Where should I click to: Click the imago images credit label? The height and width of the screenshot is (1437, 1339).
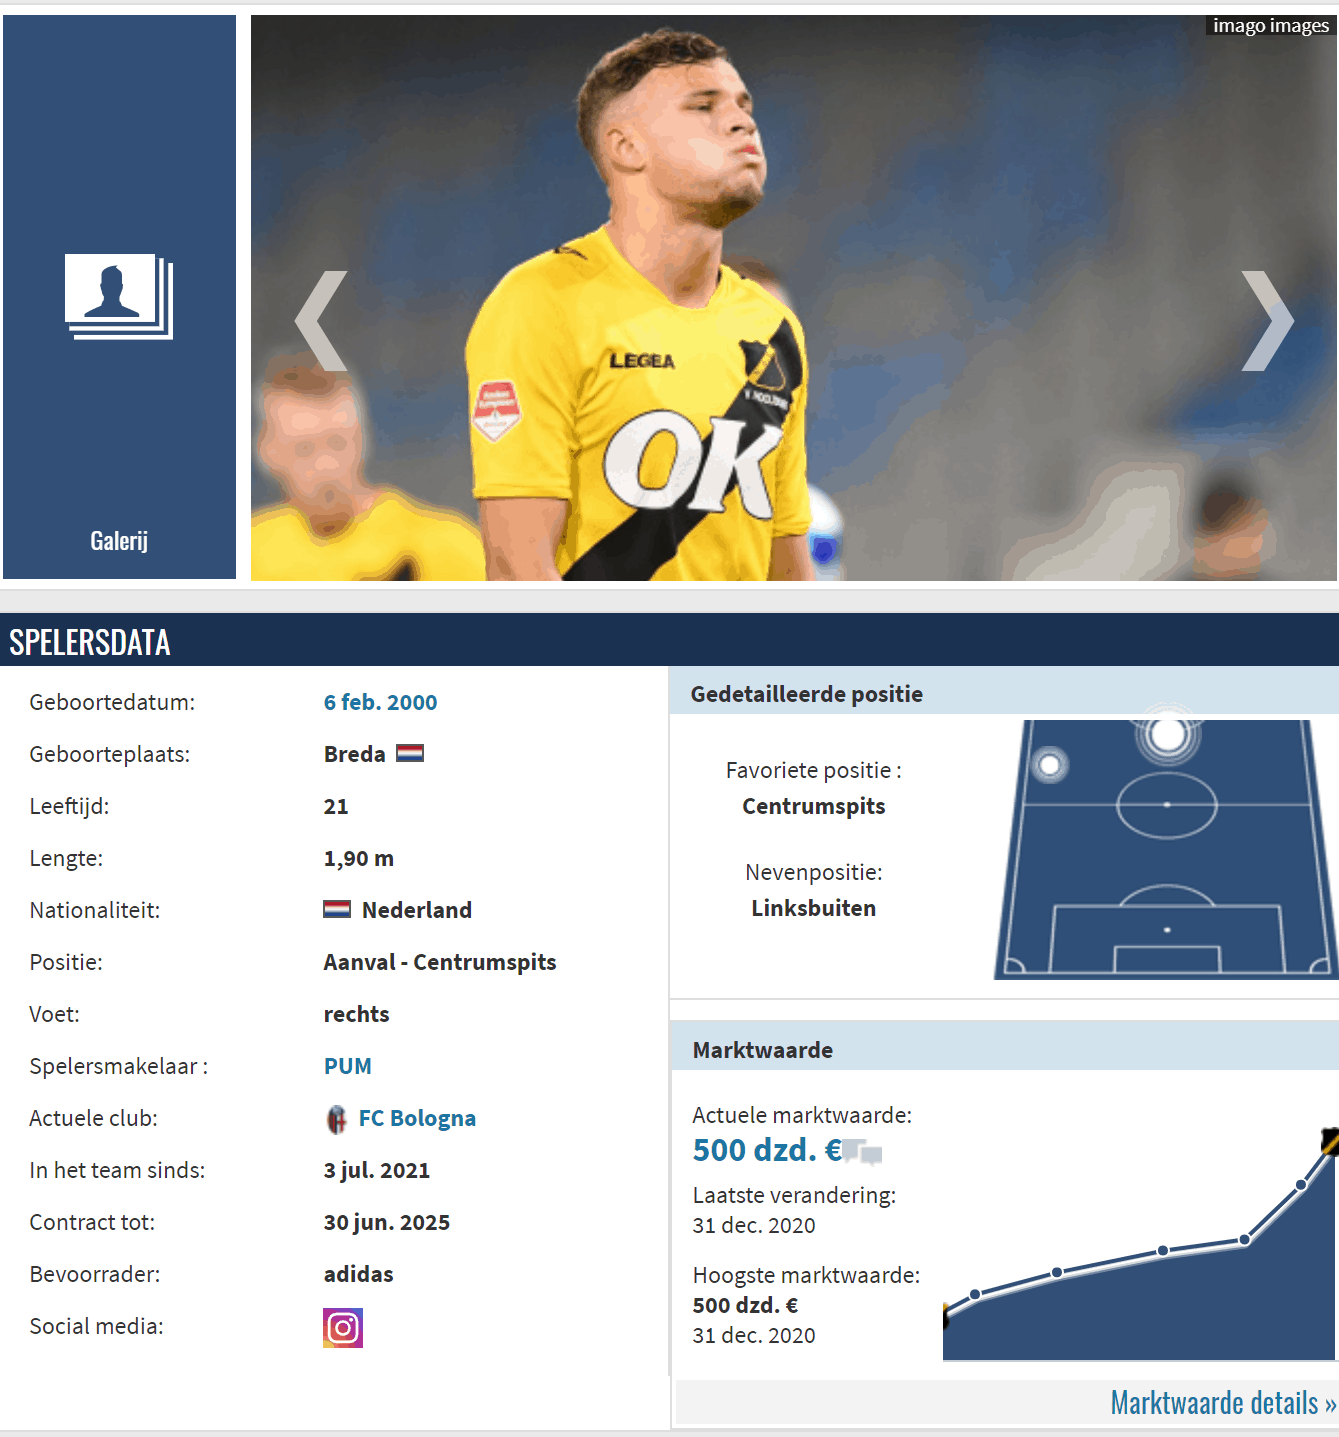point(1271,26)
